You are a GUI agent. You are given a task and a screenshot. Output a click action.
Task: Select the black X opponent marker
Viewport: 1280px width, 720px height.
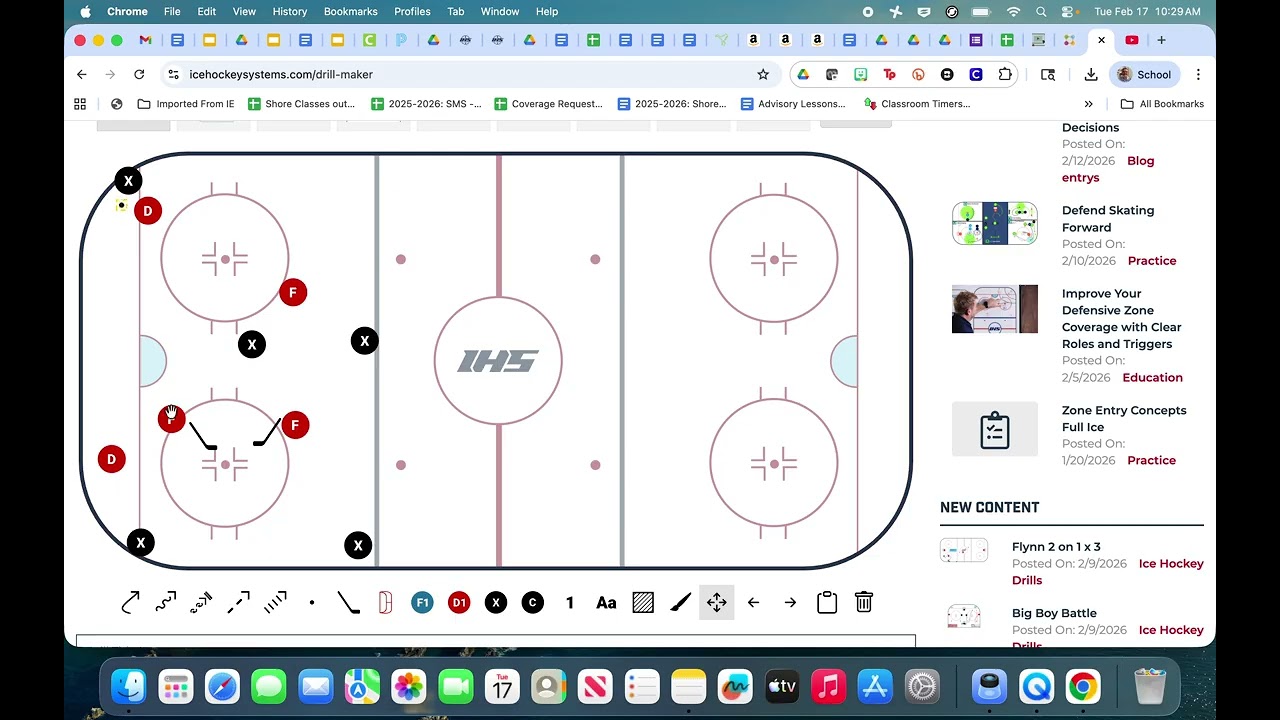click(x=496, y=602)
